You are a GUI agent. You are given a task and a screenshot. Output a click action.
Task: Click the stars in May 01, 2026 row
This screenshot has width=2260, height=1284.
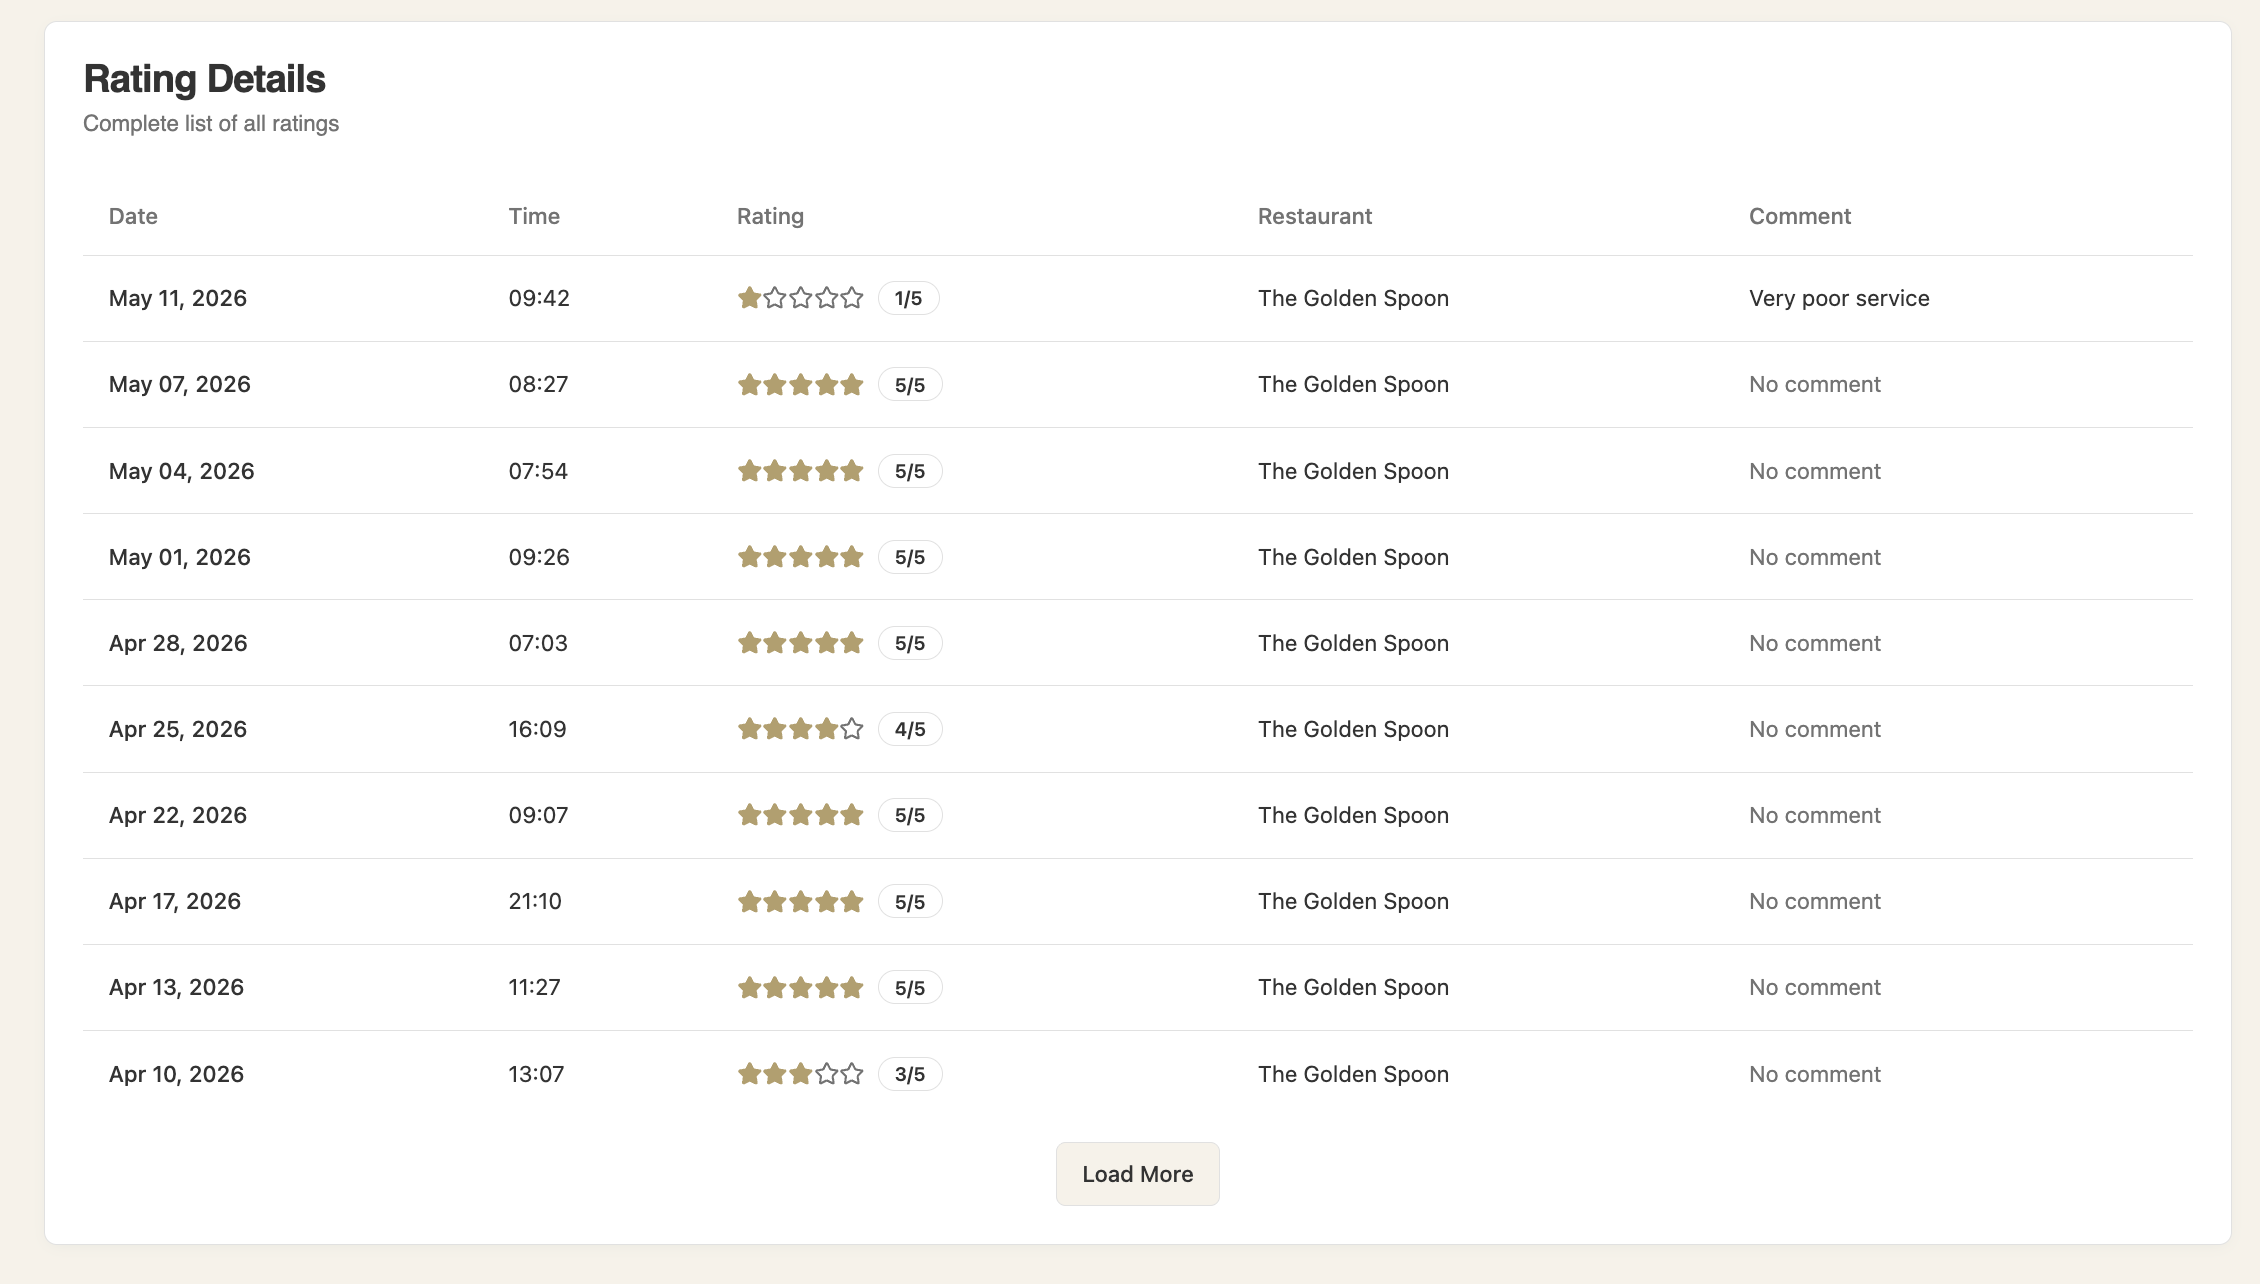click(x=800, y=557)
